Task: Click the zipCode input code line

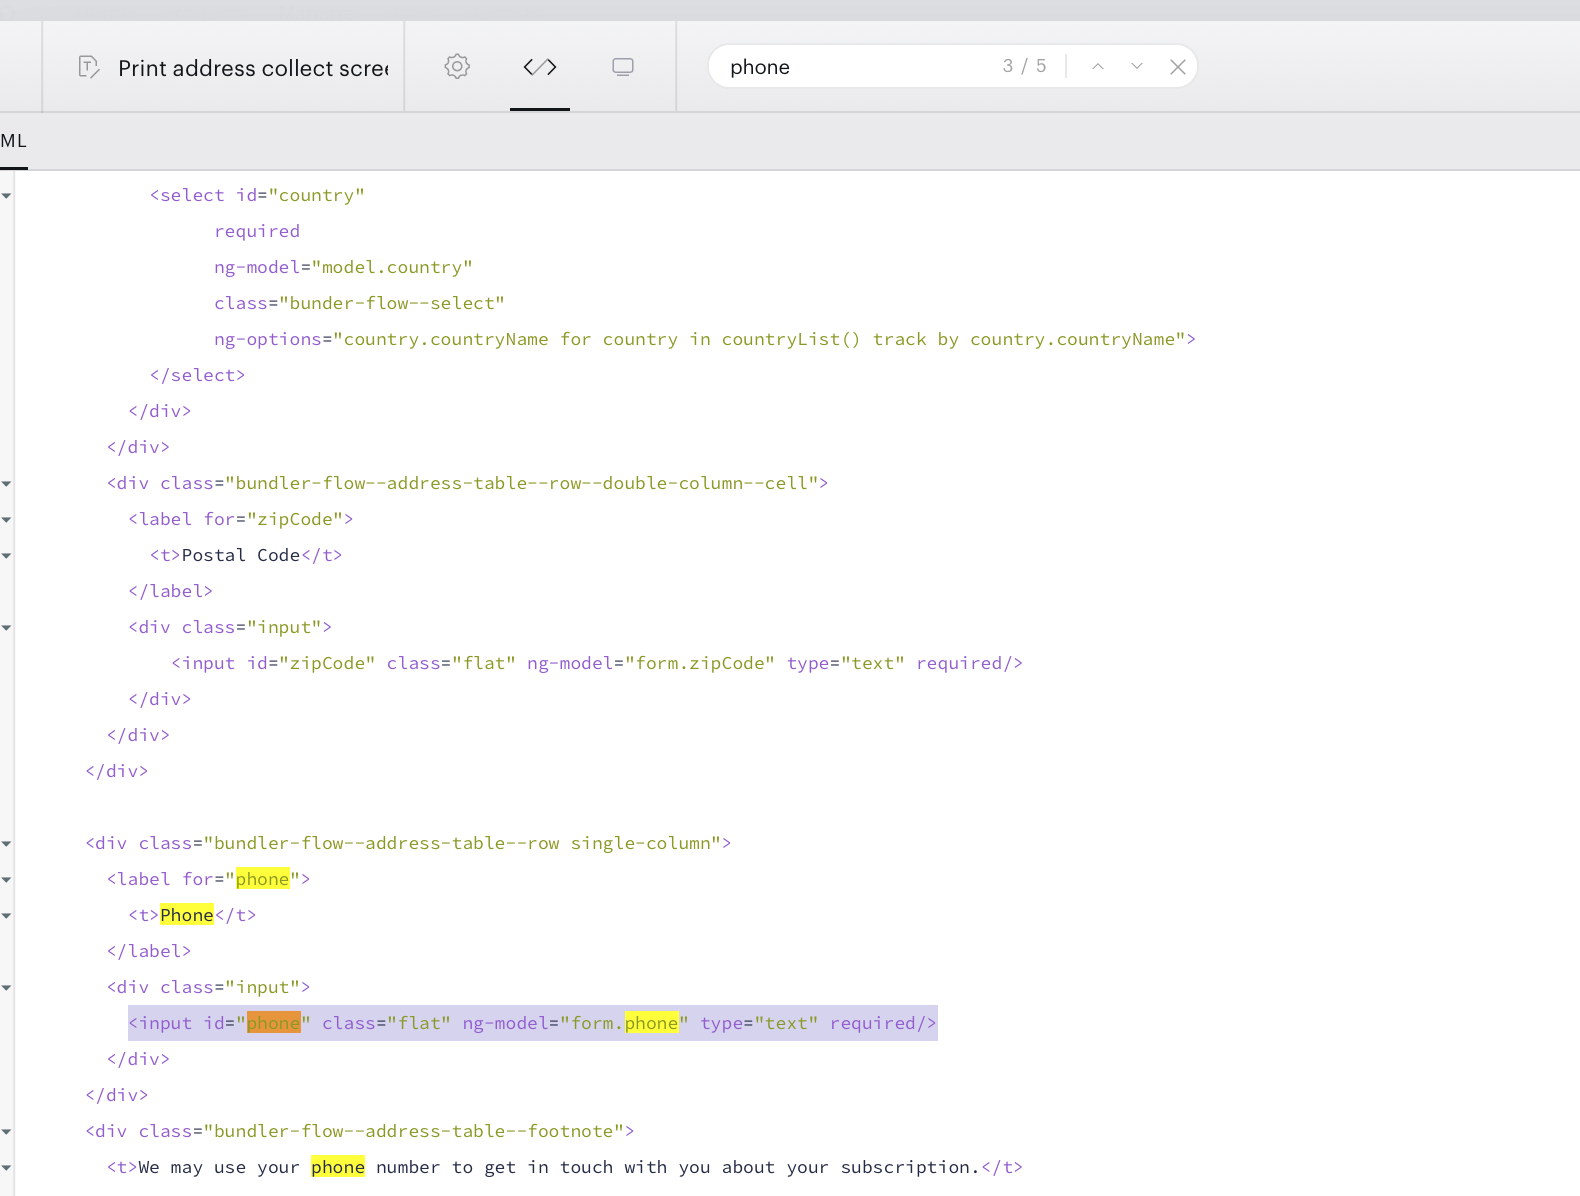Action: [597, 663]
